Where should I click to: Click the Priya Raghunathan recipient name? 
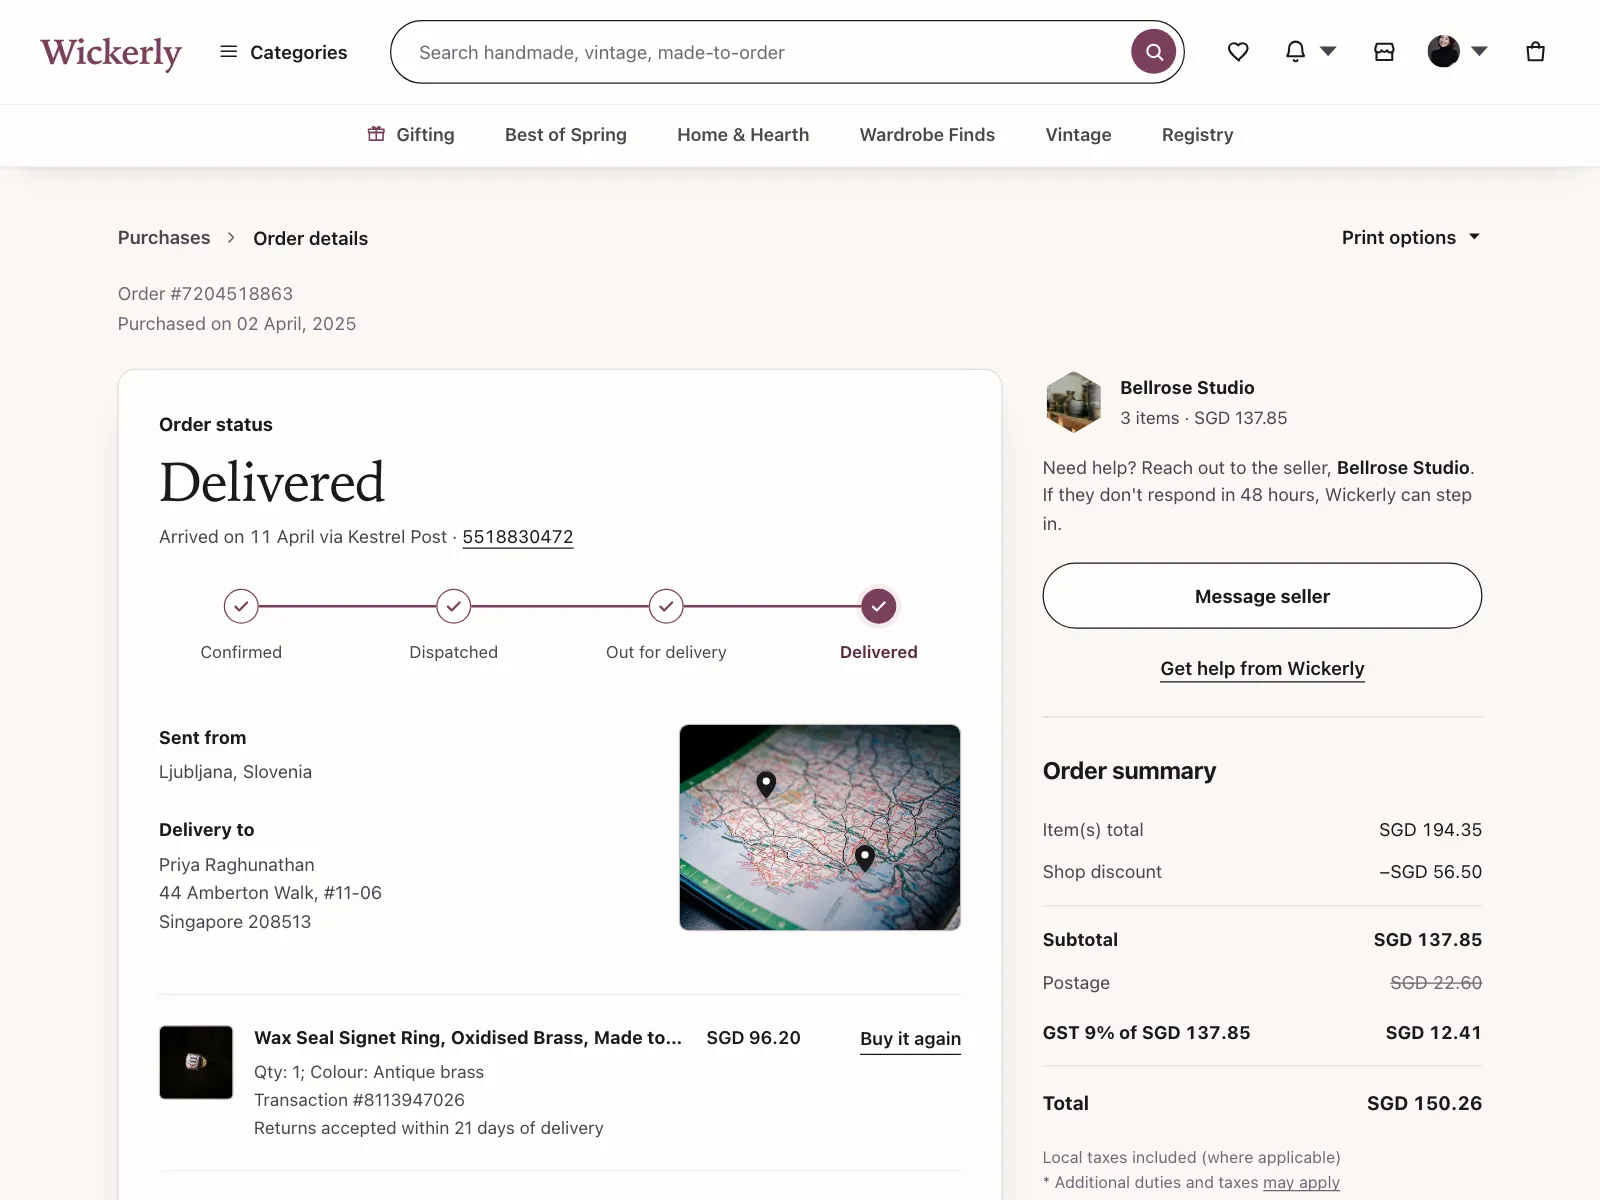[237, 865]
